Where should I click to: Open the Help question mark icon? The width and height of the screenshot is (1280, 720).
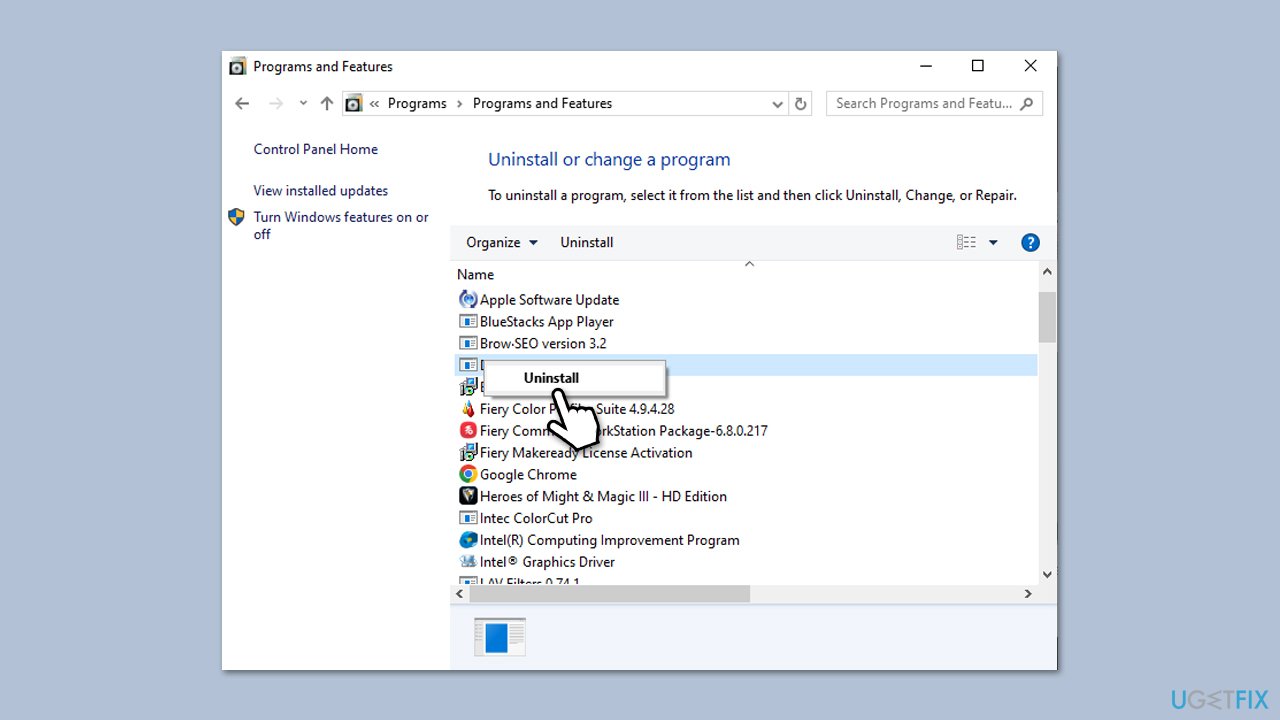click(x=1030, y=242)
